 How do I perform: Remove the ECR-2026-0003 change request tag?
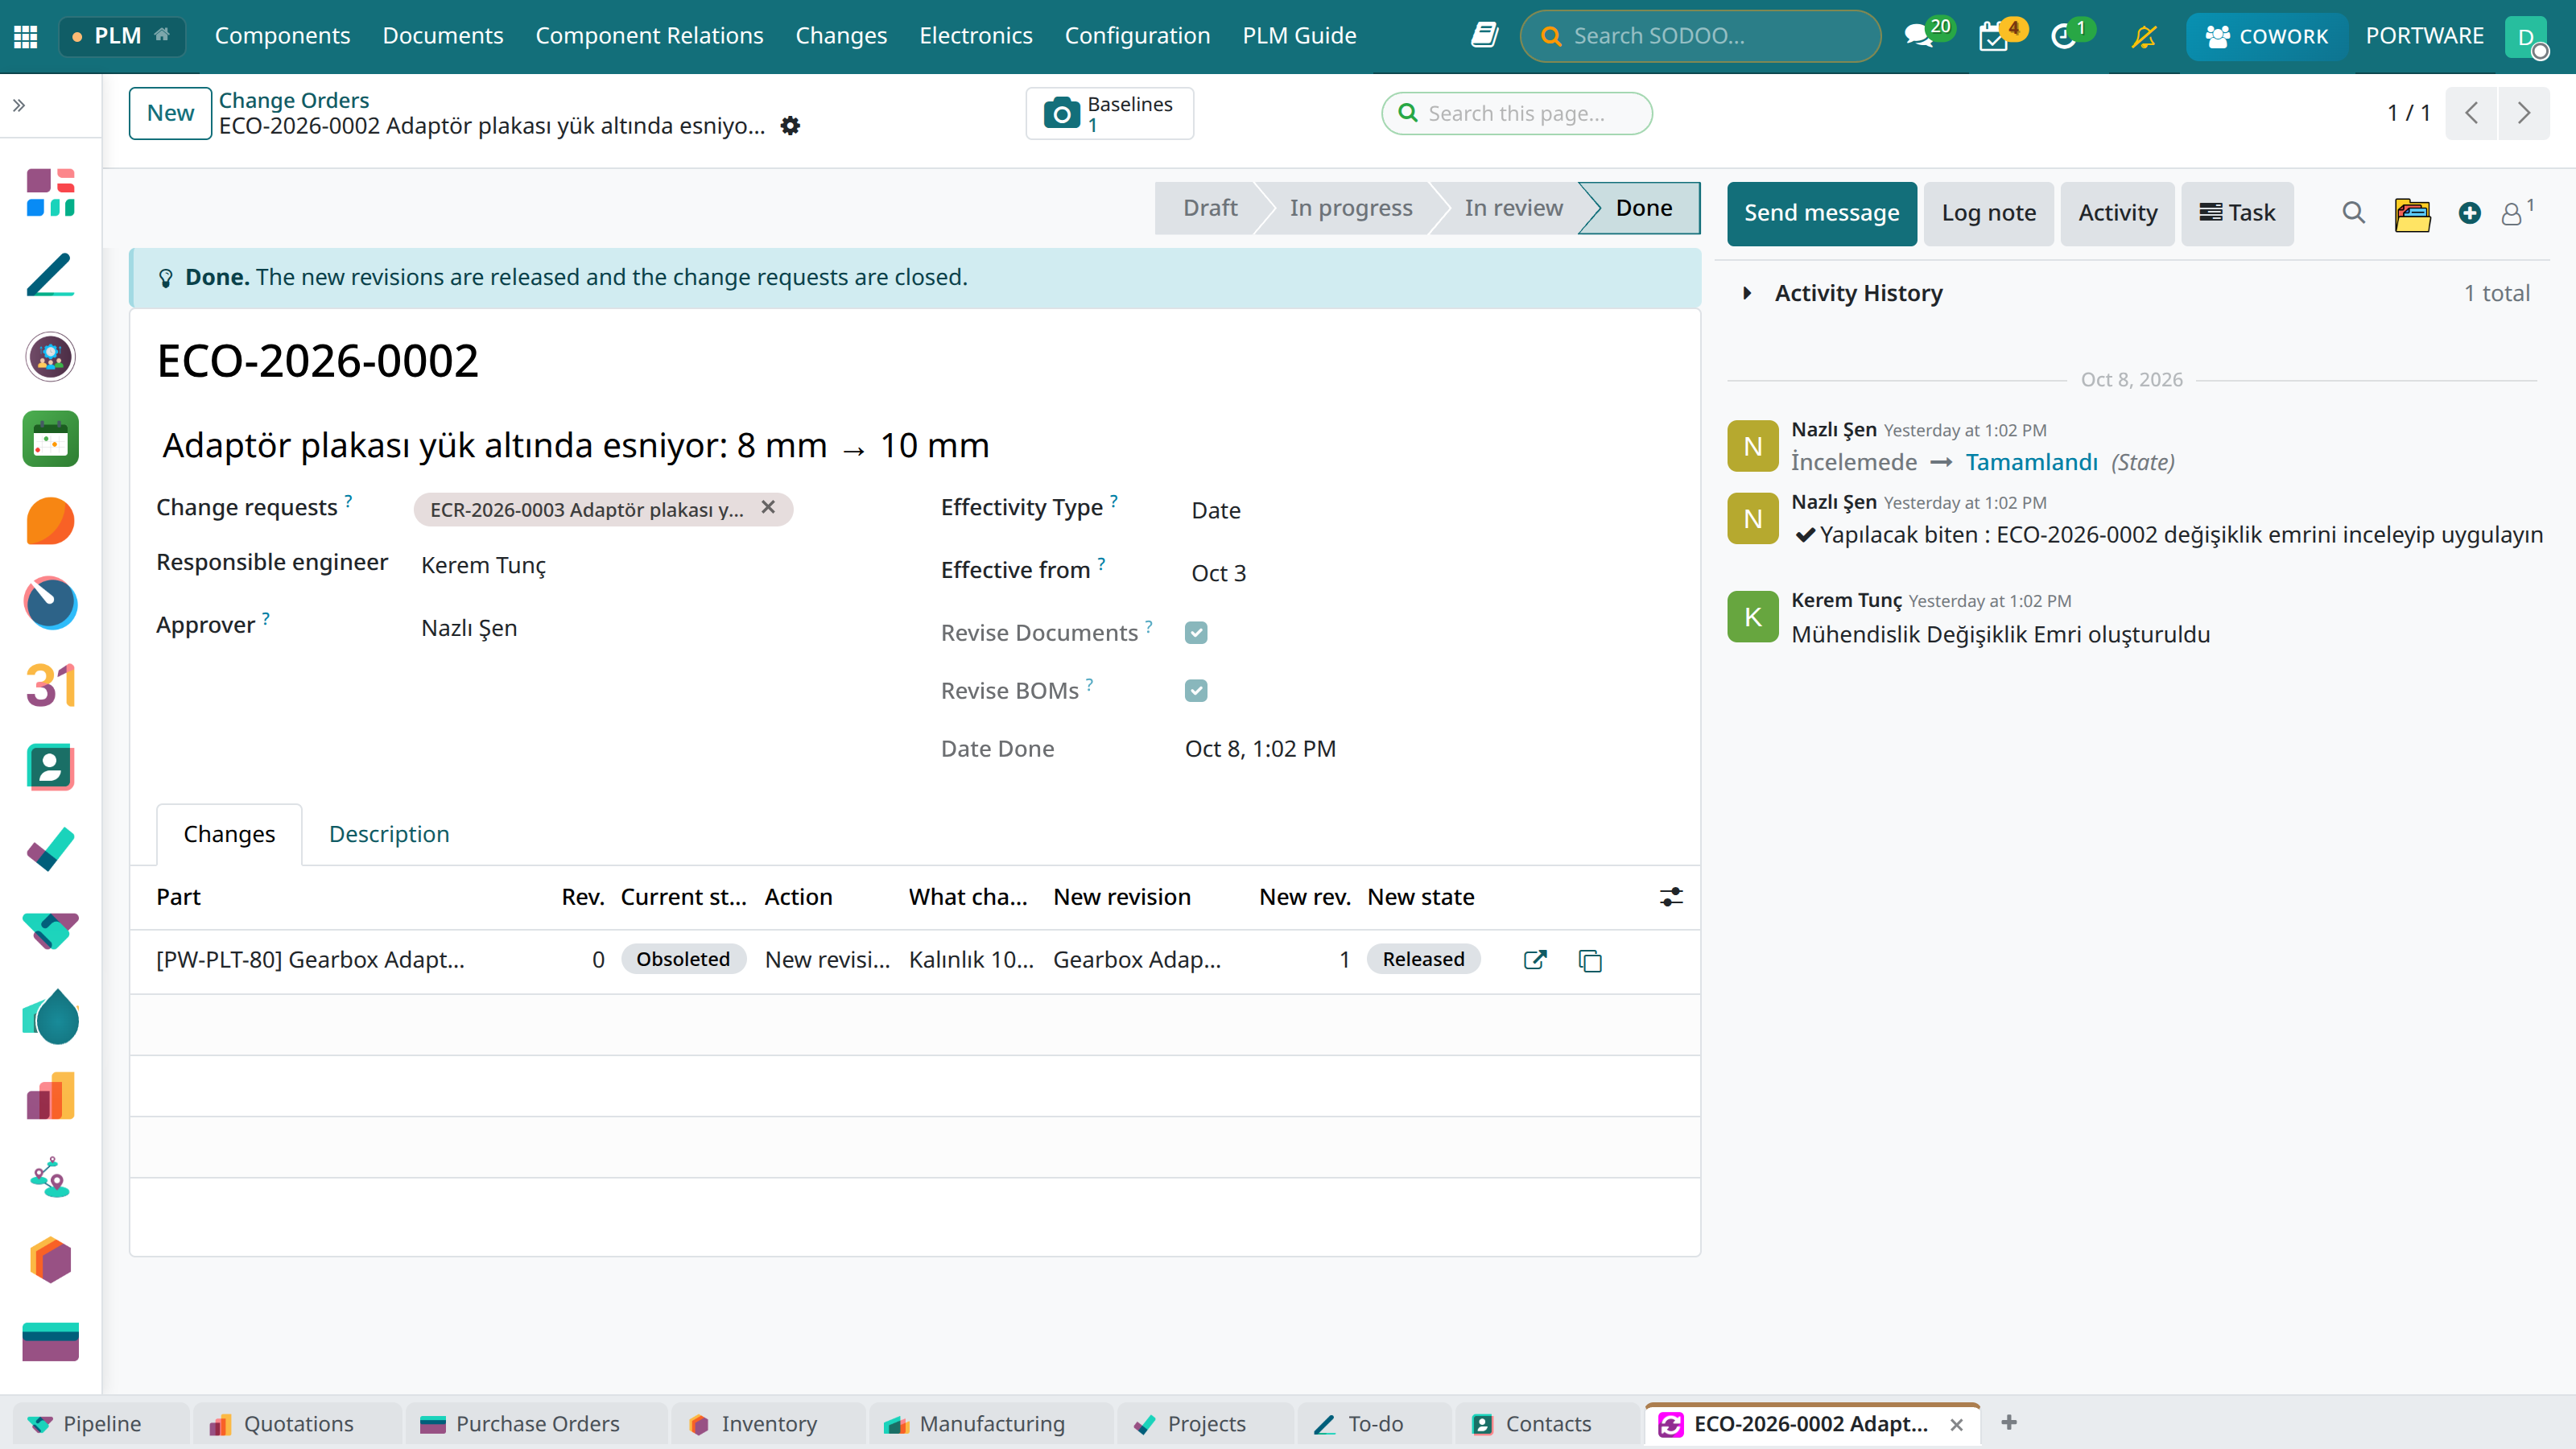click(768, 508)
